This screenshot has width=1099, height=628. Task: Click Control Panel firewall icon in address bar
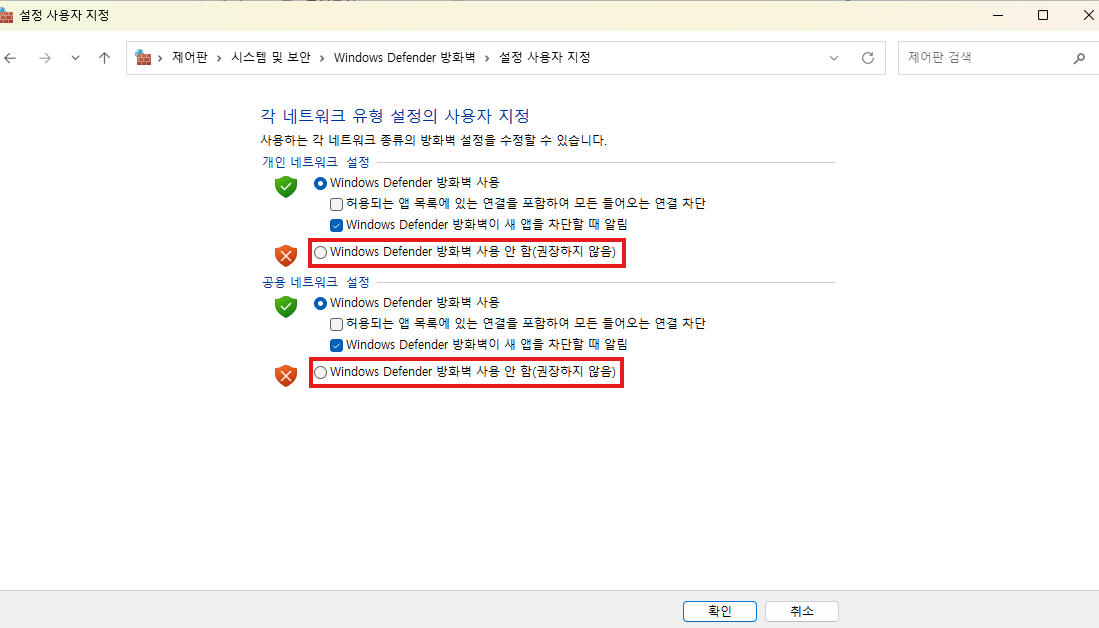(x=143, y=57)
